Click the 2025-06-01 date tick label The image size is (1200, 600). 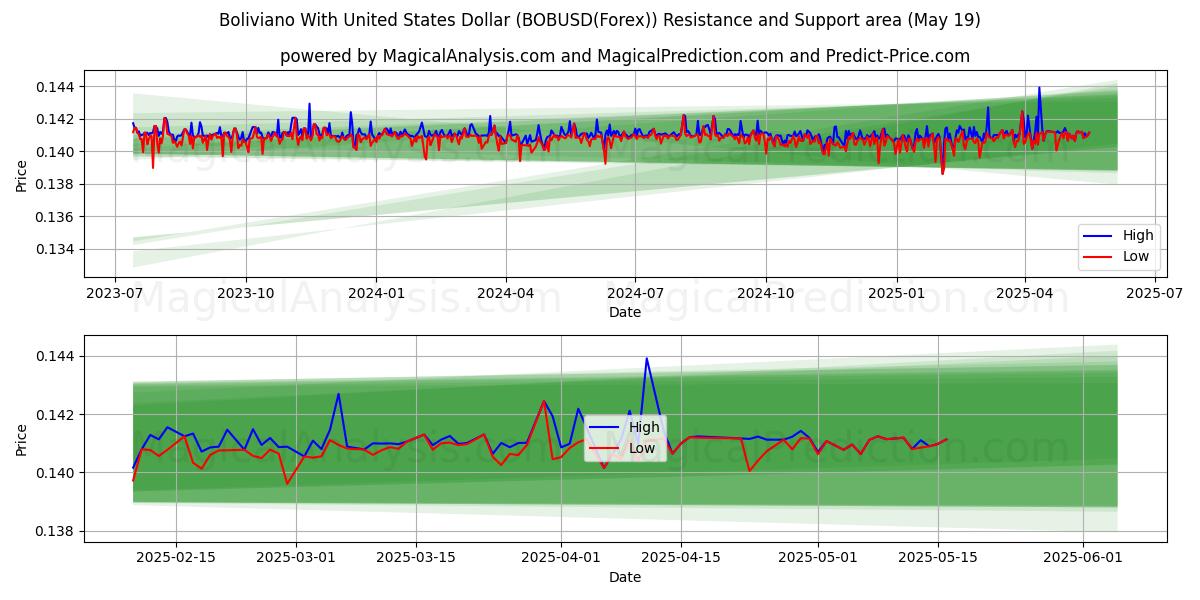point(1084,558)
